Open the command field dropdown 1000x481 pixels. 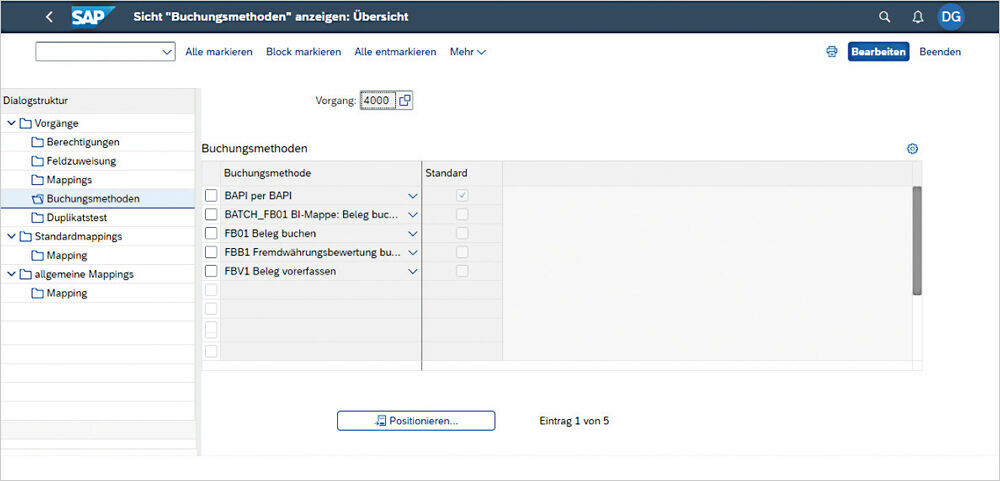tap(167, 52)
